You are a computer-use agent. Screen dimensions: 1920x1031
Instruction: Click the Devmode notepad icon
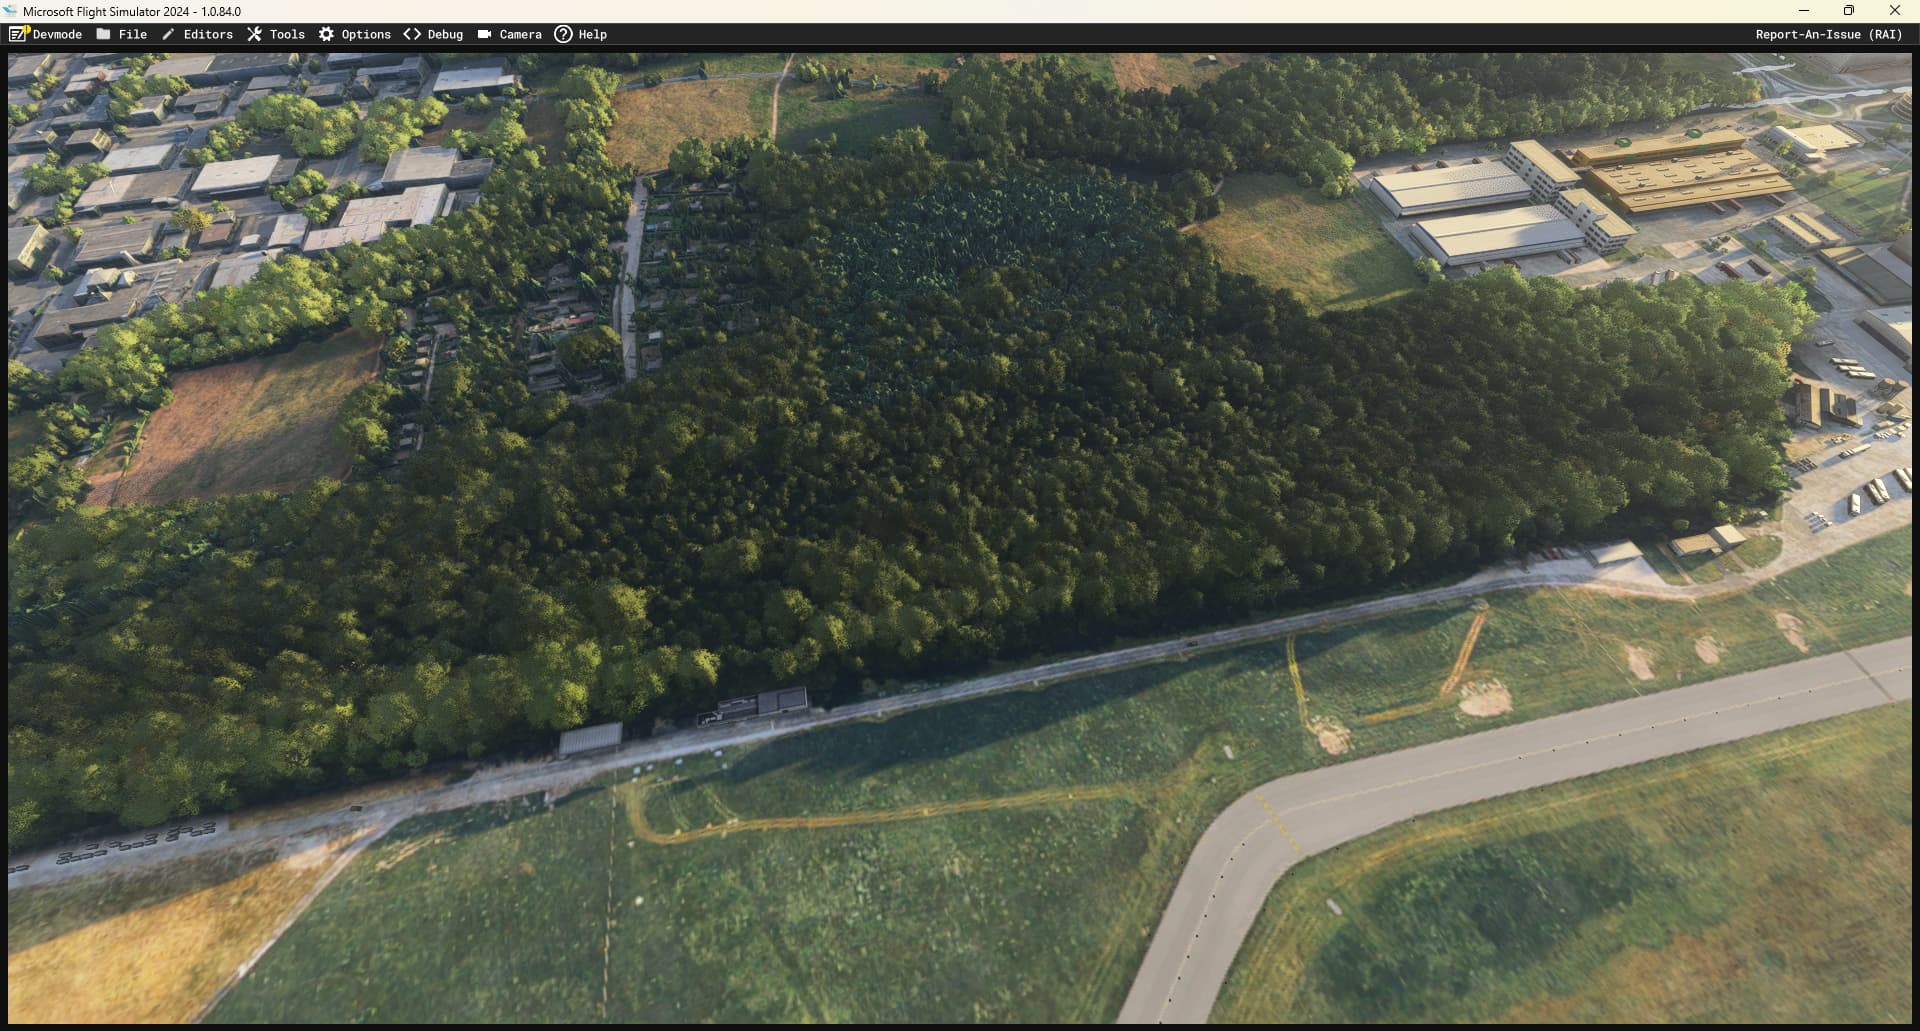coord(18,34)
